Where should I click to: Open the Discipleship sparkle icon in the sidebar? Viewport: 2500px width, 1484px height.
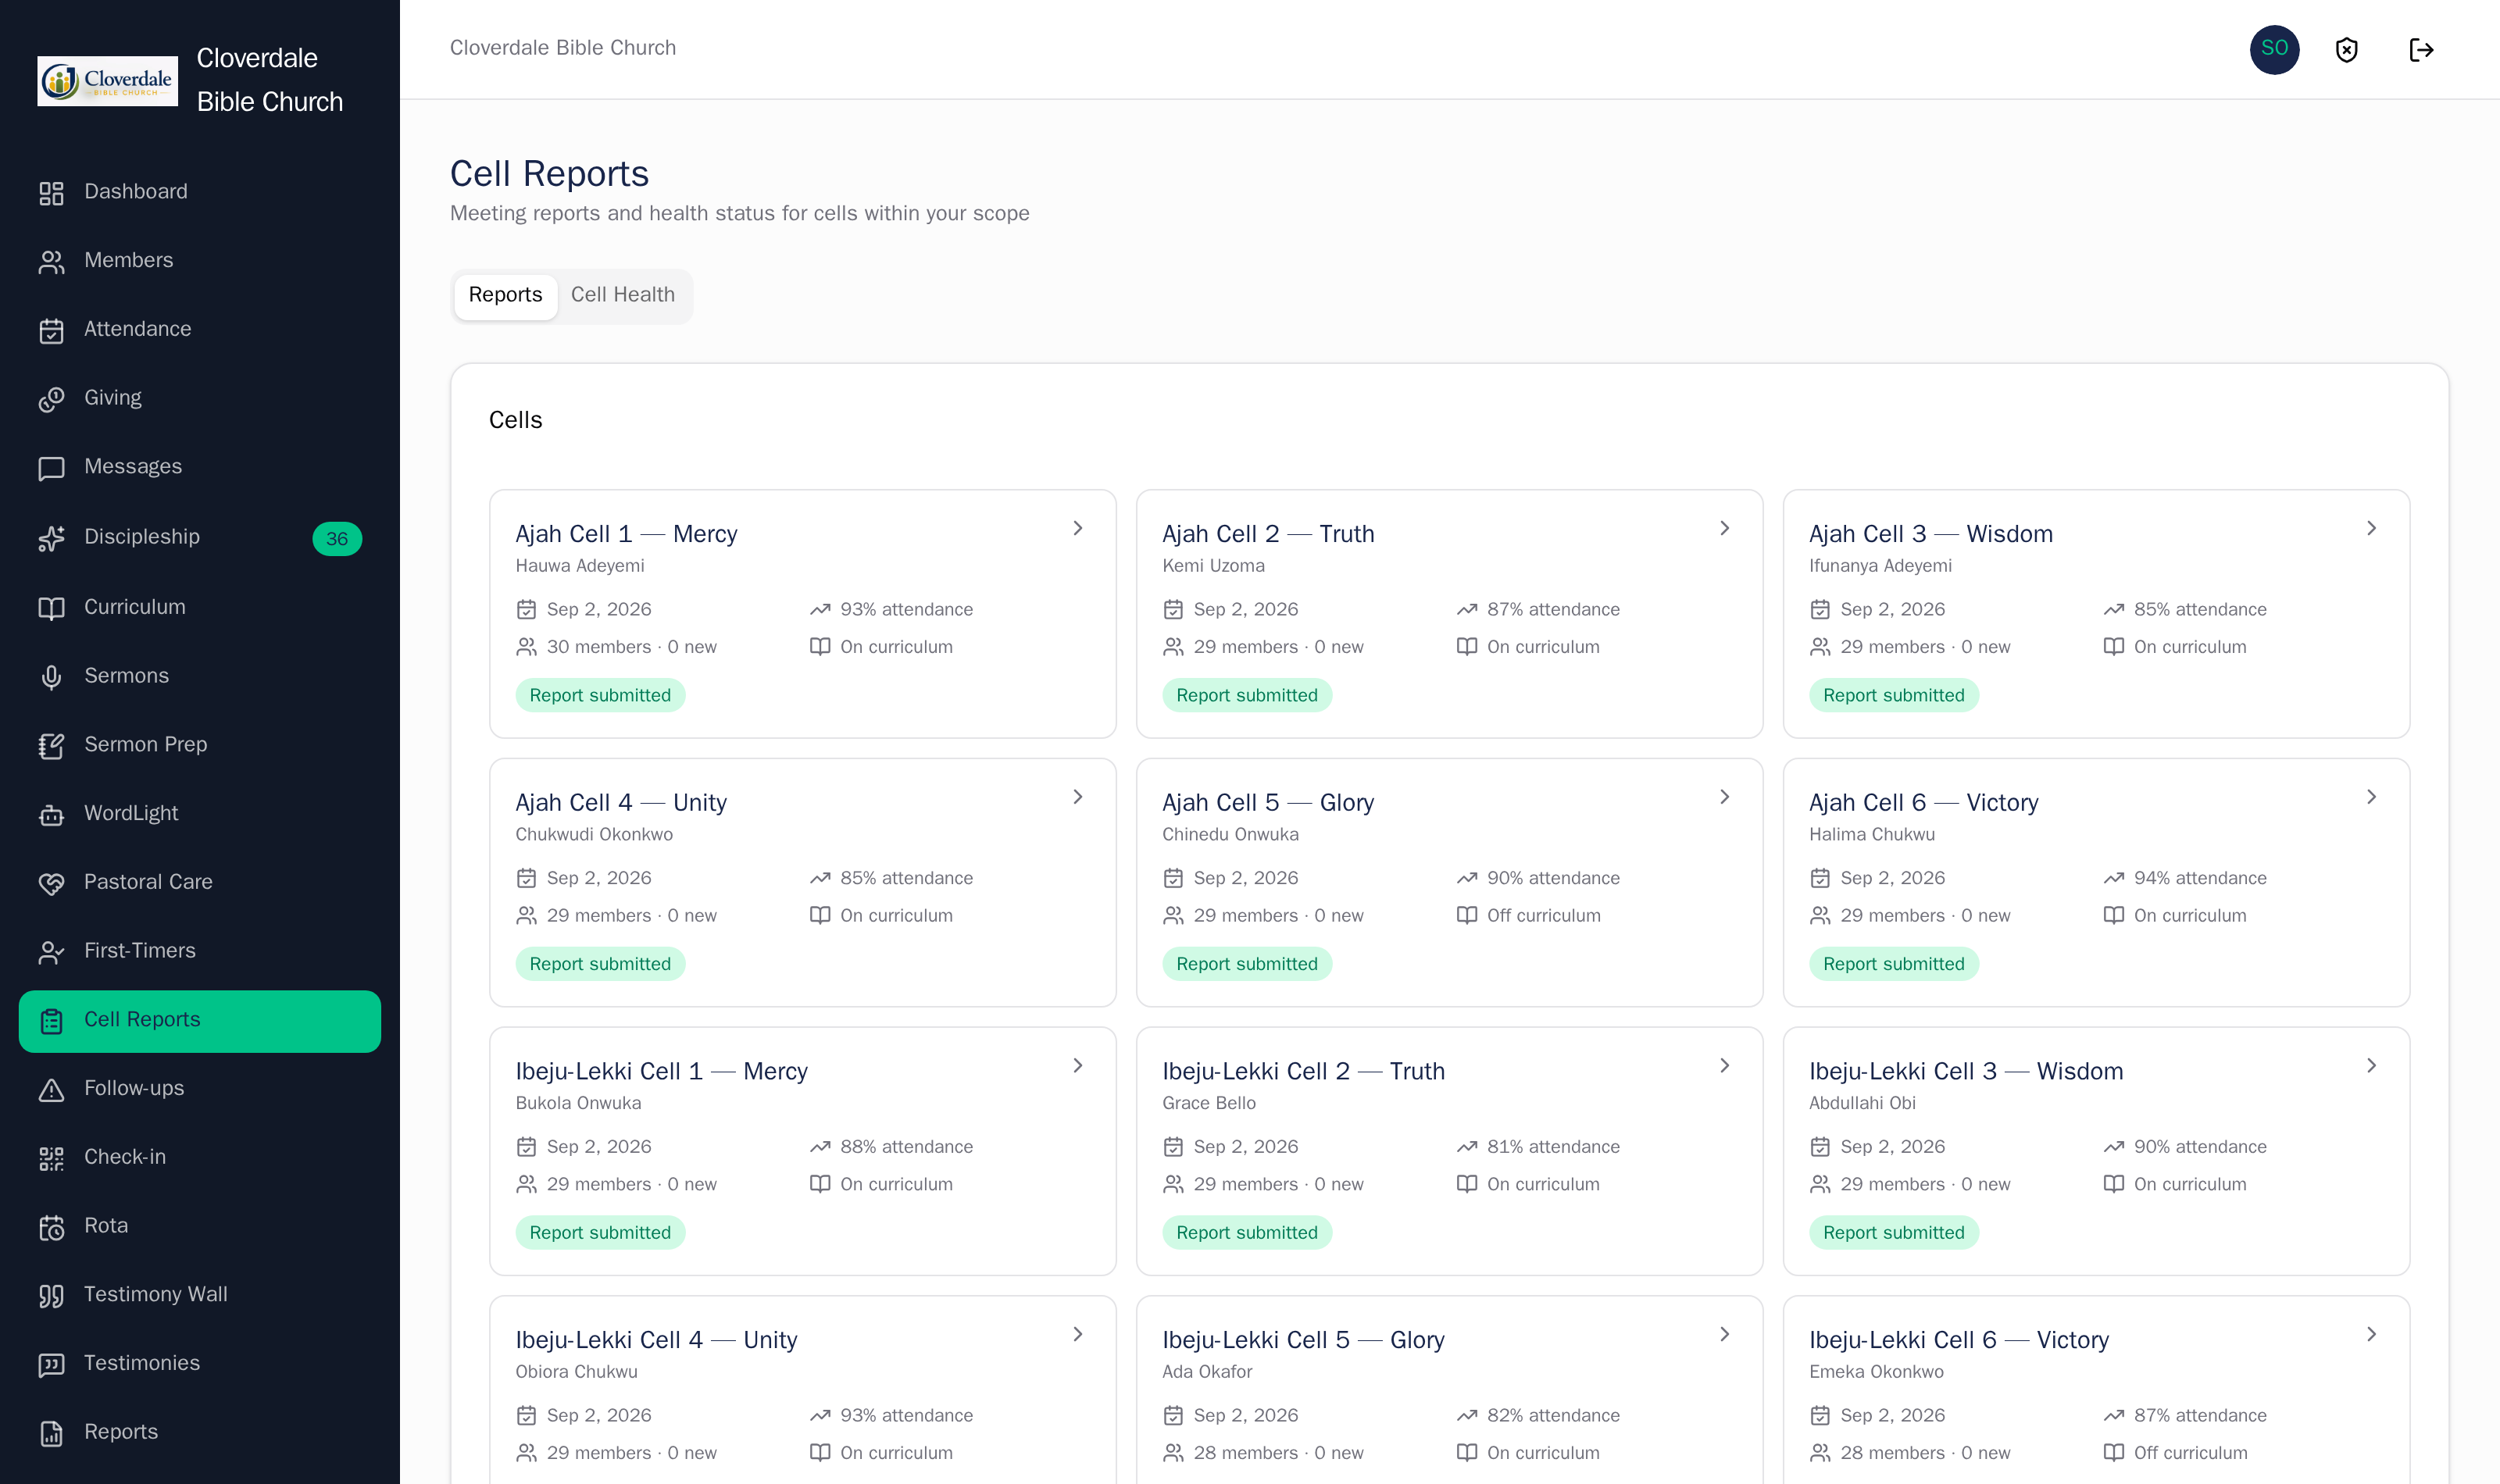(51, 538)
